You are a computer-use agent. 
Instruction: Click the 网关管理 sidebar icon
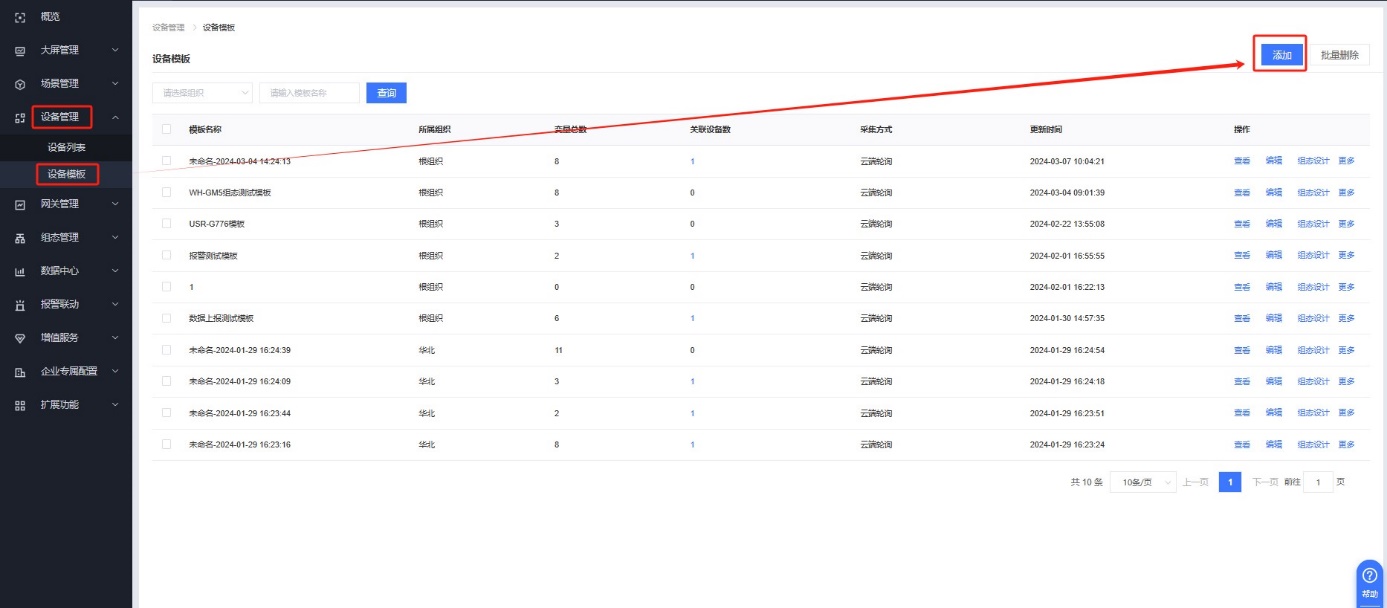coord(20,205)
